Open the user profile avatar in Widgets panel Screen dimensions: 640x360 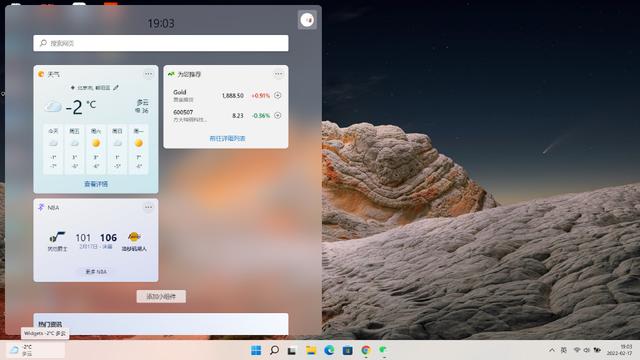tap(307, 20)
